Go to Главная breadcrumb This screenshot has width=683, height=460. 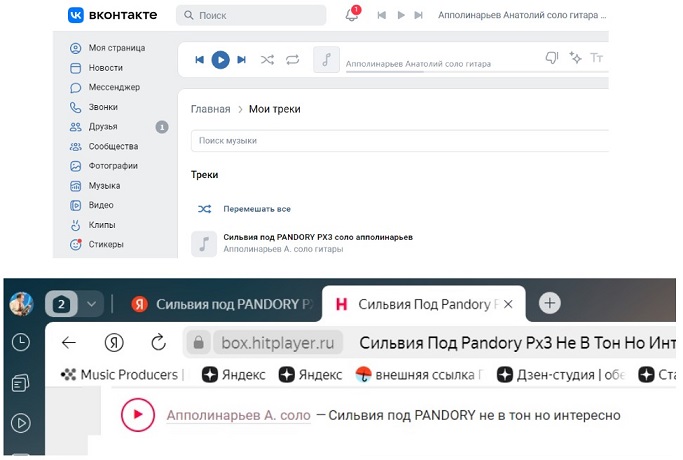(210, 109)
